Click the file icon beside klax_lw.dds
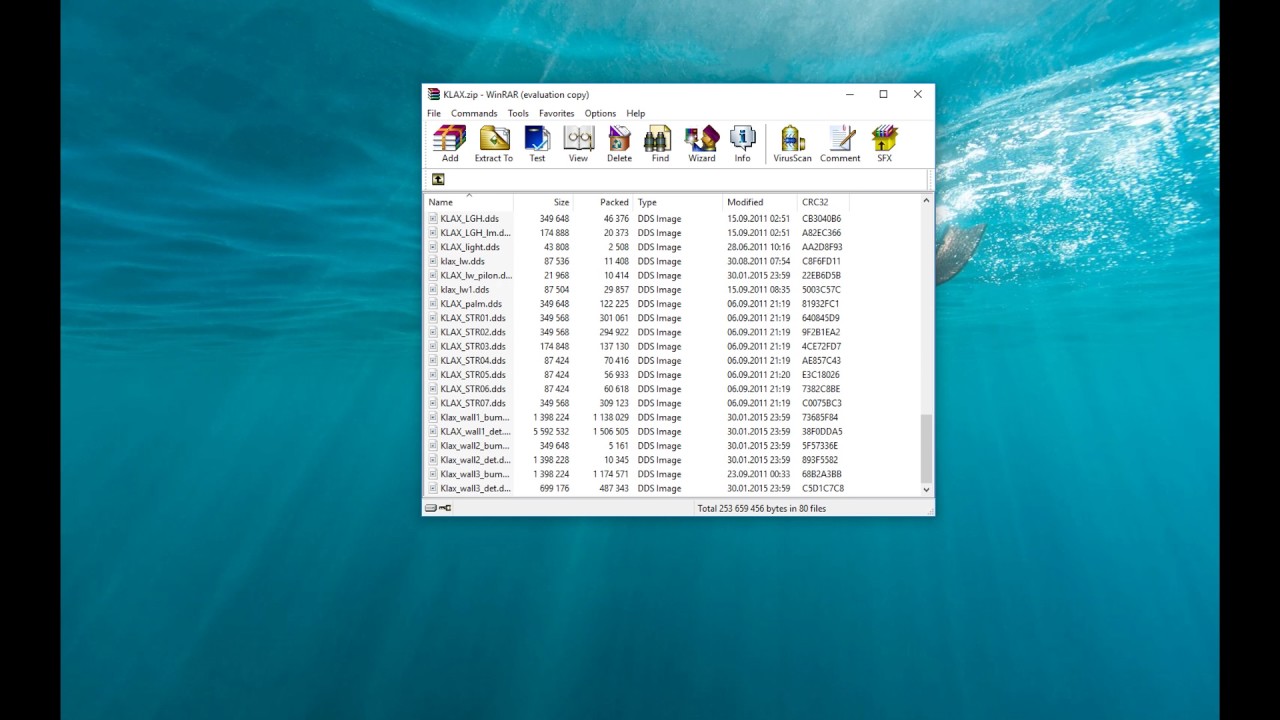The image size is (1280, 720). click(433, 261)
